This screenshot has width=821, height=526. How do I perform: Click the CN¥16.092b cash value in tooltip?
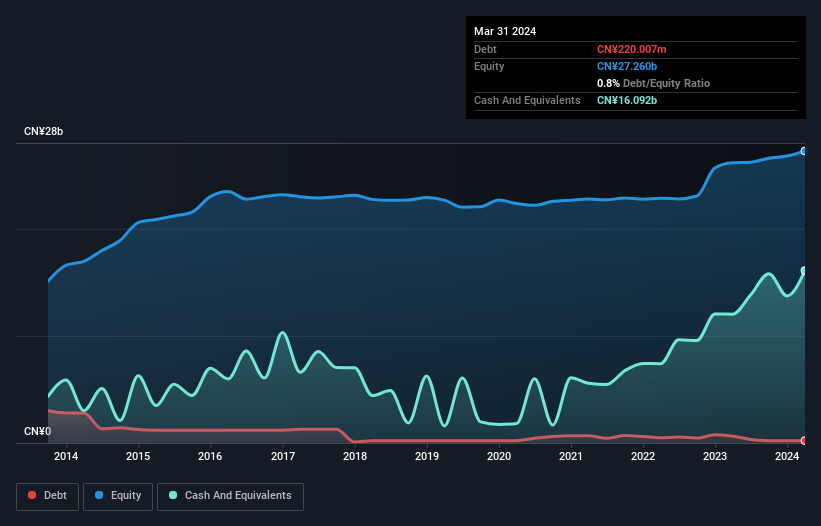click(x=627, y=101)
